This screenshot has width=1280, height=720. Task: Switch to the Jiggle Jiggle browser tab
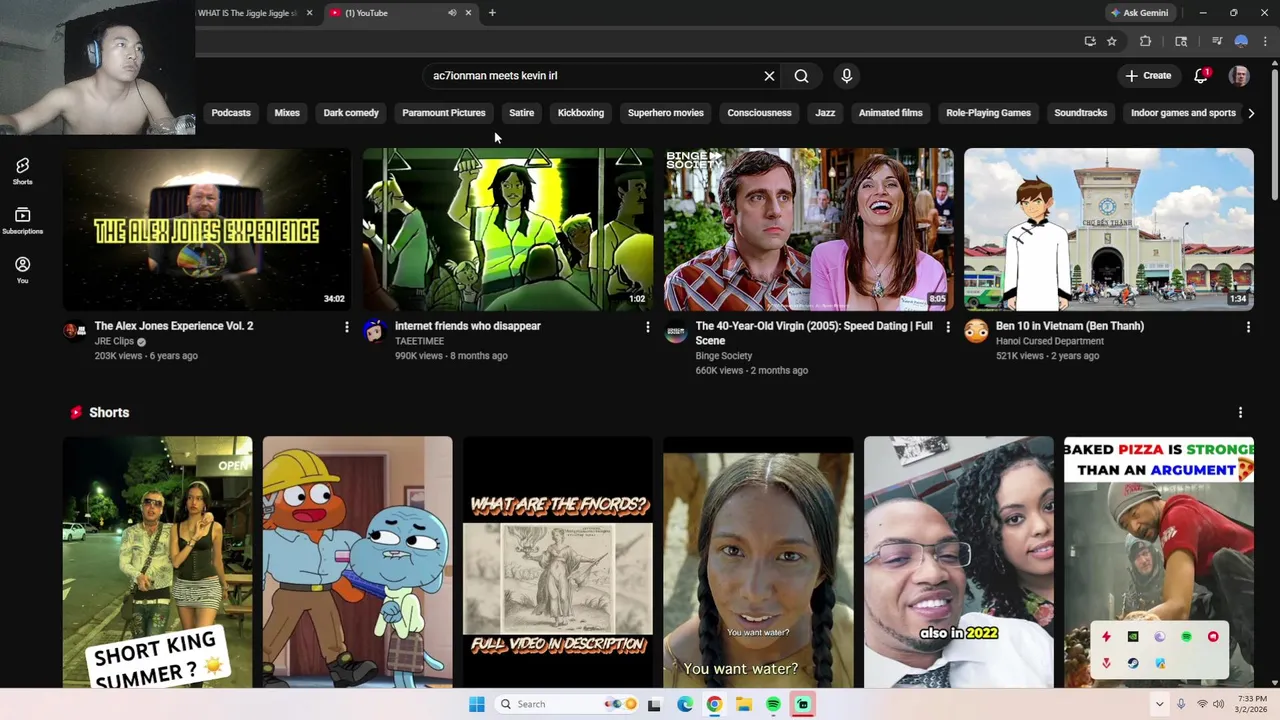coord(248,13)
